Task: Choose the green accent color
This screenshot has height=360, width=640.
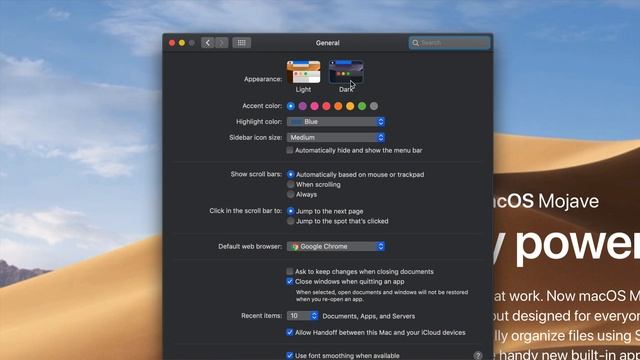Action: [362, 106]
